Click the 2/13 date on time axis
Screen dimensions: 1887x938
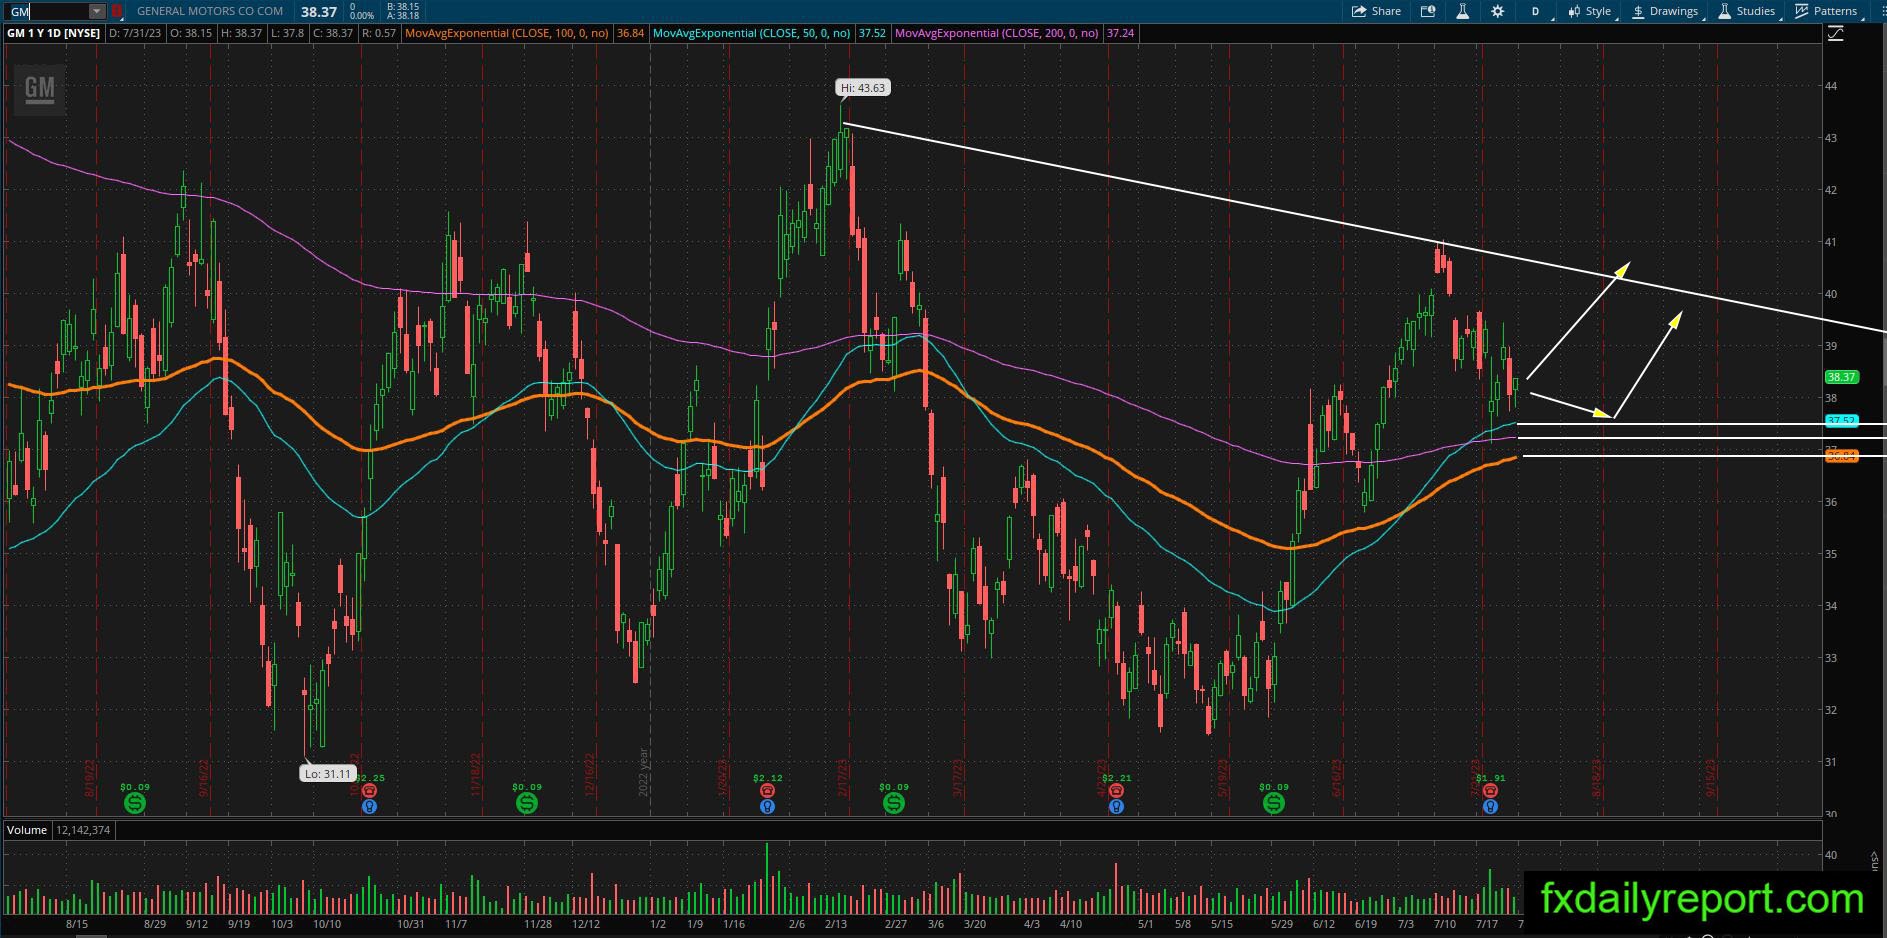click(x=836, y=924)
